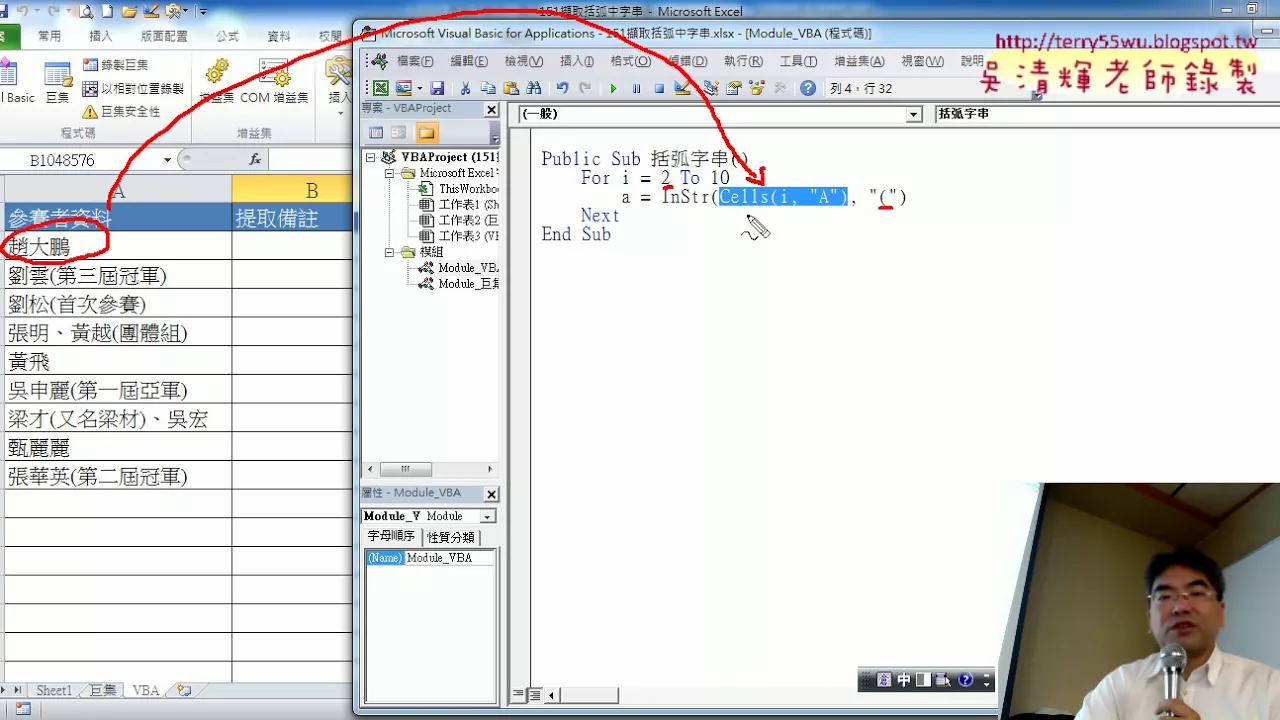Open the 執行(R) menu in VBA editor
1280x720 pixels.
[x=743, y=61]
